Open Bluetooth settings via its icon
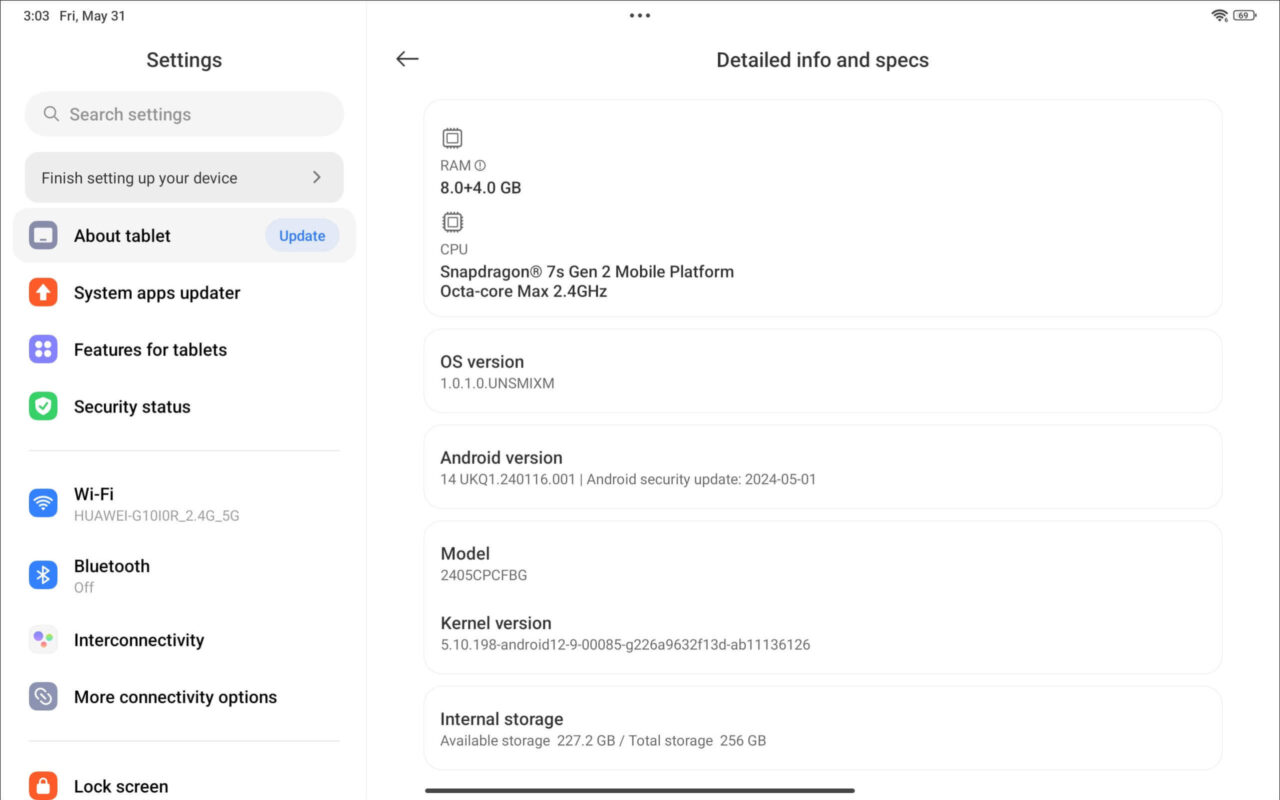Image resolution: width=1280 pixels, height=800 pixels. pyautogui.click(x=43, y=575)
